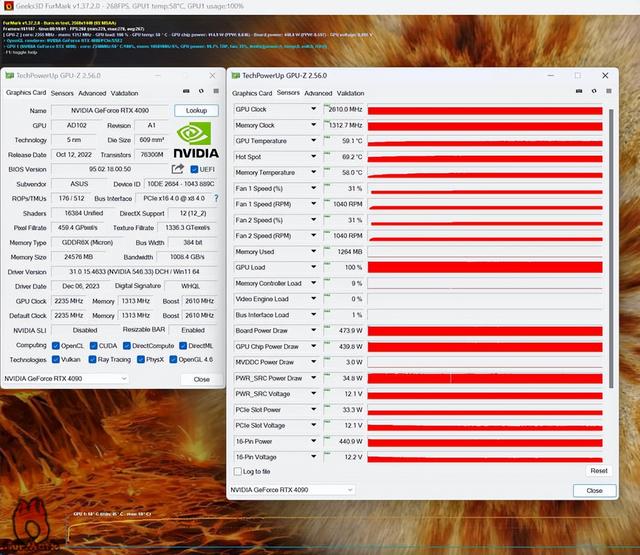This screenshot has width=640, height=555.
Task: Open Advanced tab in right window
Action: pyautogui.click(x=318, y=93)
